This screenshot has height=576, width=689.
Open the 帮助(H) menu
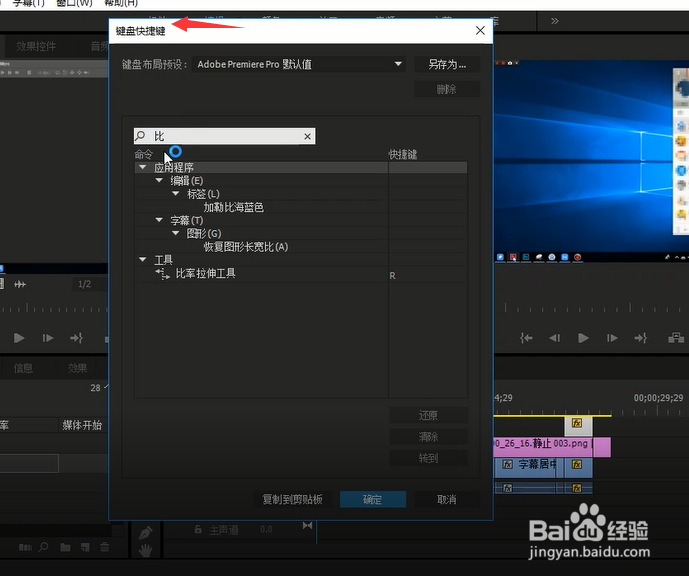tap(121, 3)
